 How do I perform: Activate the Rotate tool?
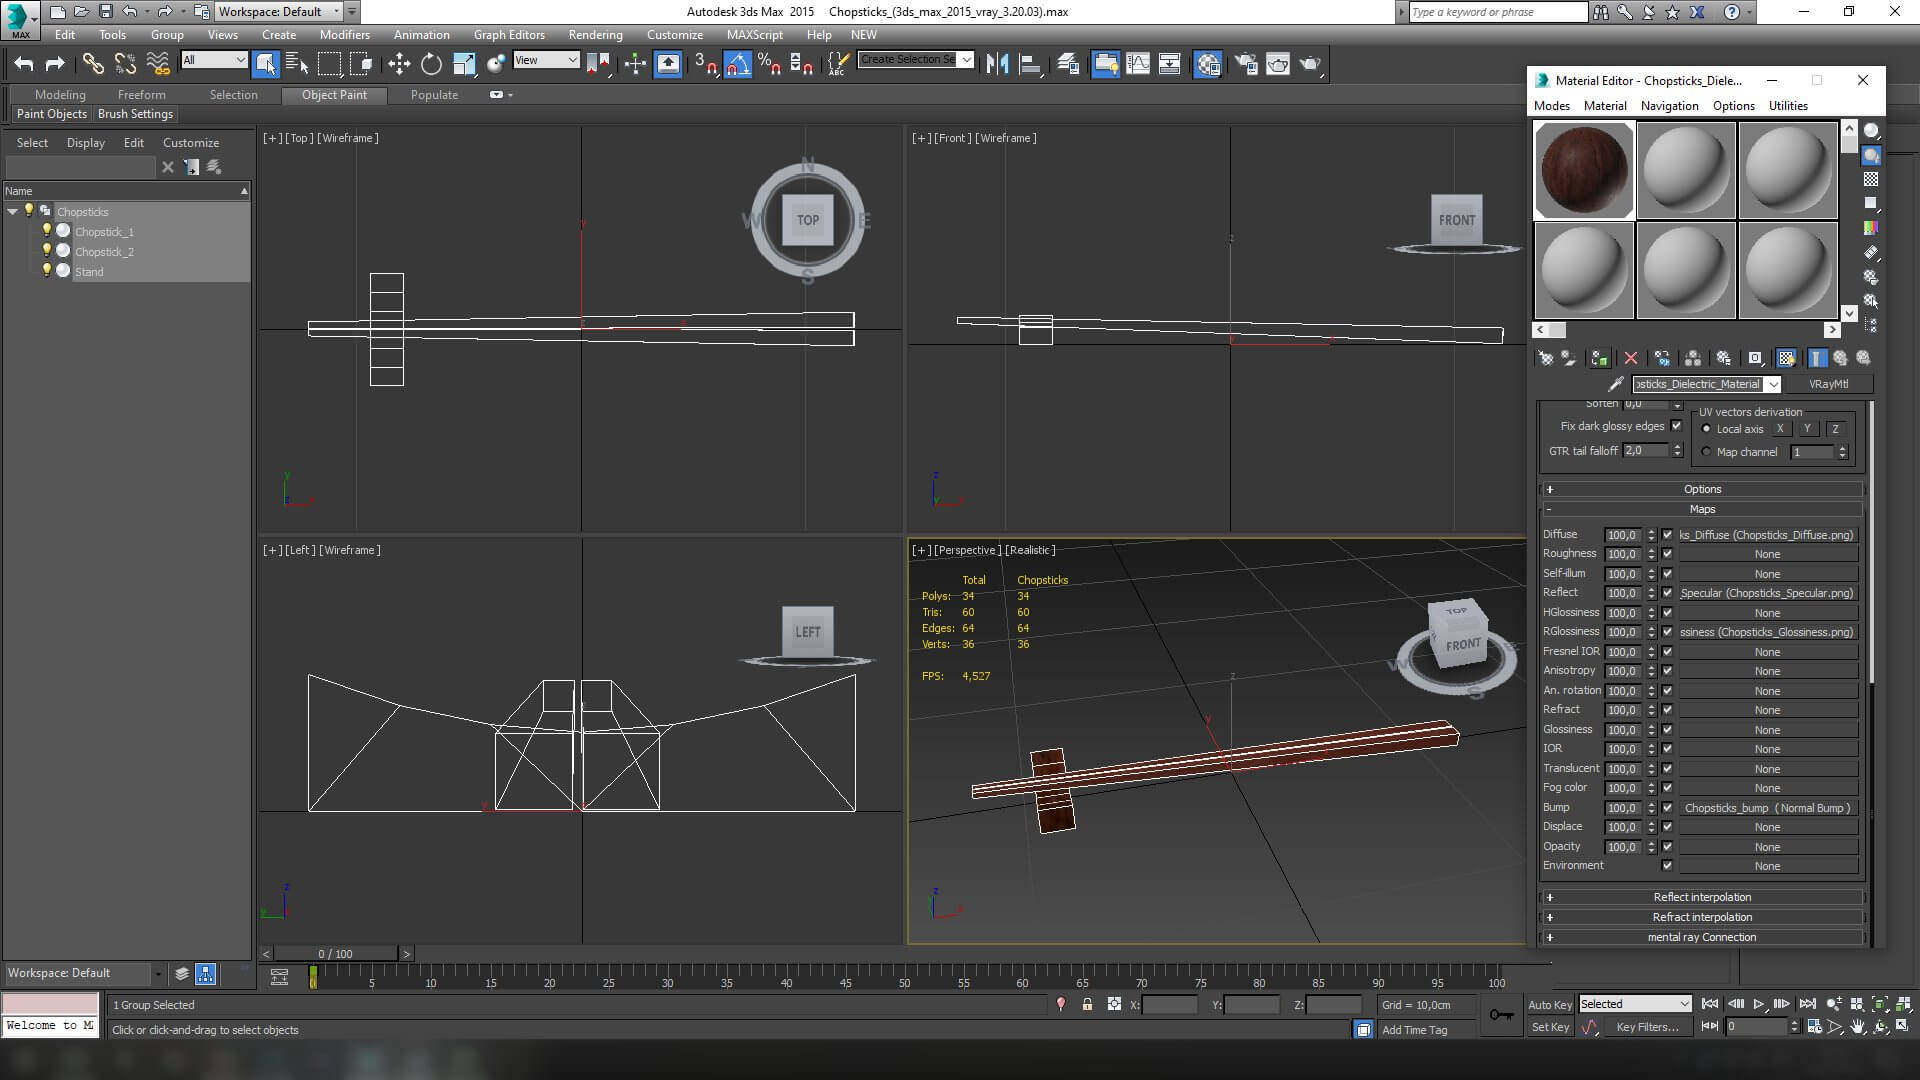pyautogui.click(x=431, y=64)
